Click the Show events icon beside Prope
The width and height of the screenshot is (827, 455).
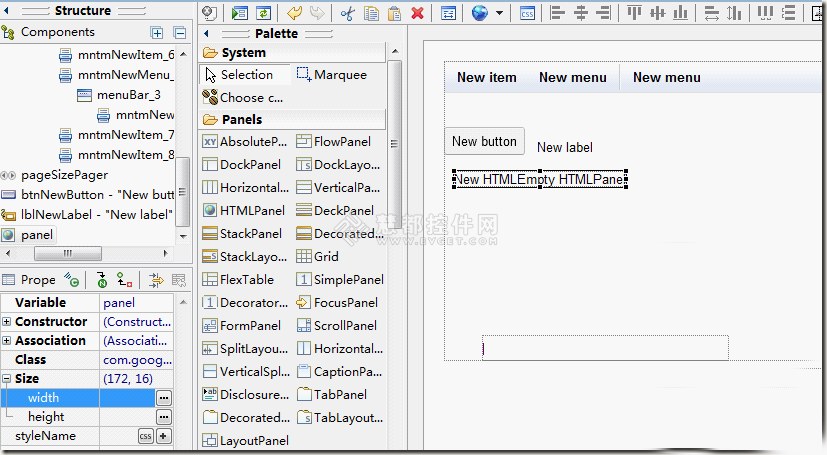pos(71,280)
